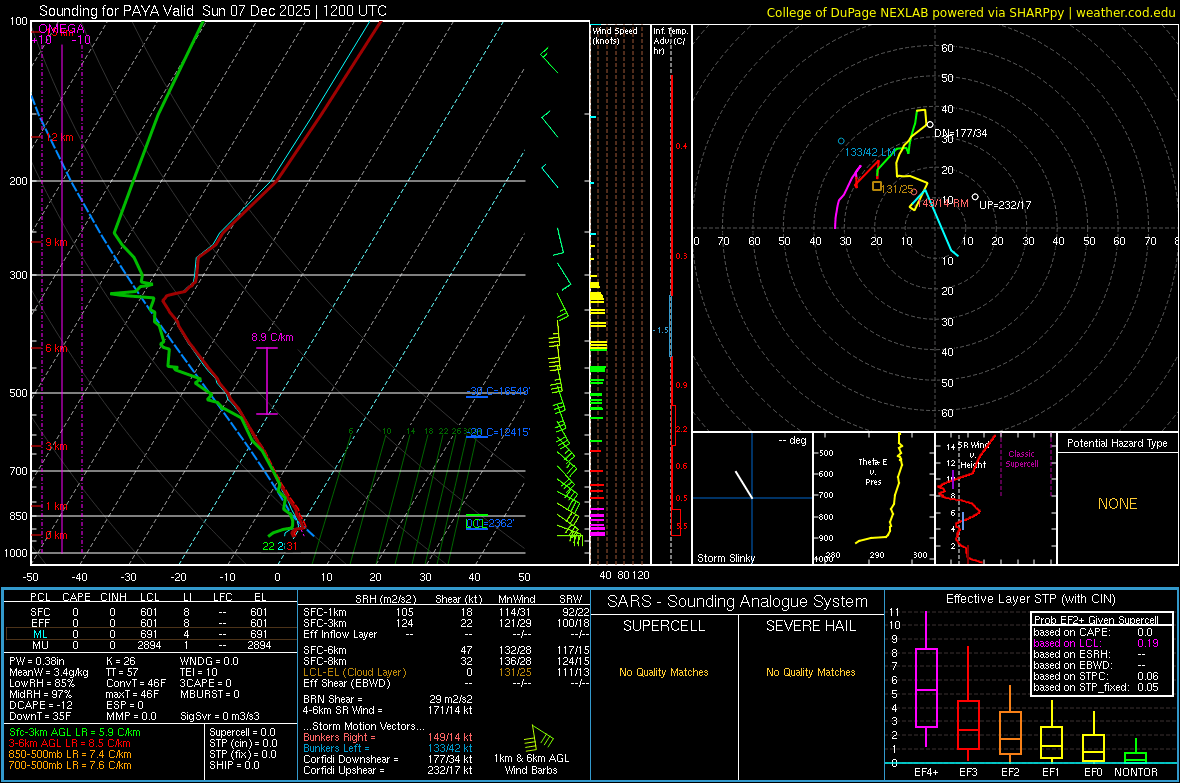Click the SFC-6km shear row
The image size is (1180, 783).
point(446,650)
